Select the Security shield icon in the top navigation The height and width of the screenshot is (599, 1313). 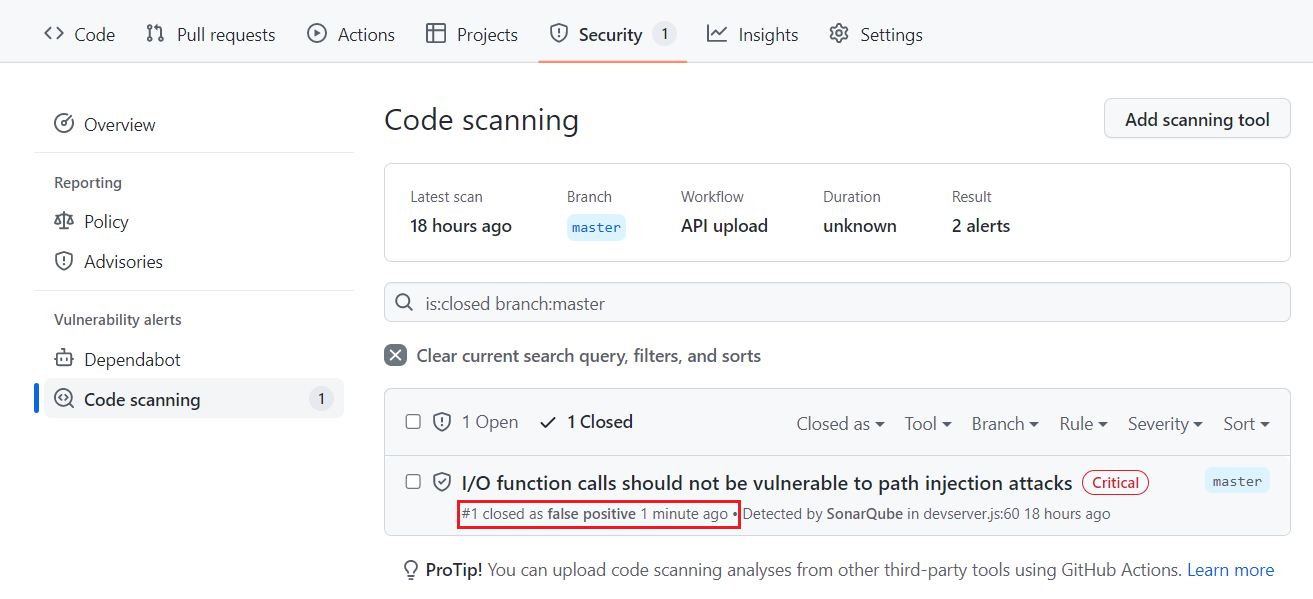[557, 33]
